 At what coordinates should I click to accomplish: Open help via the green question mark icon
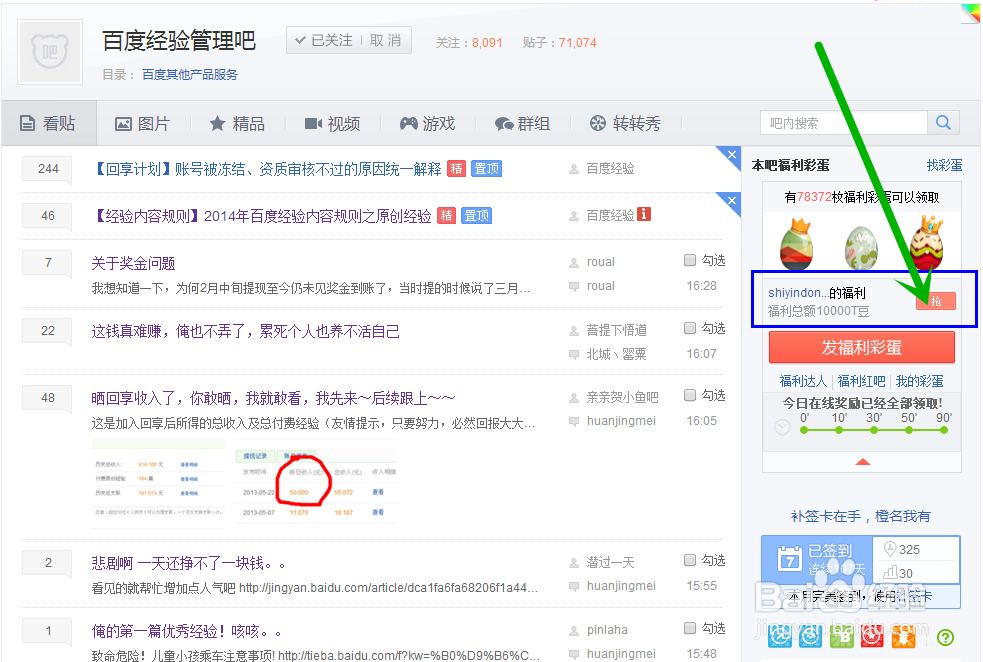945,638
